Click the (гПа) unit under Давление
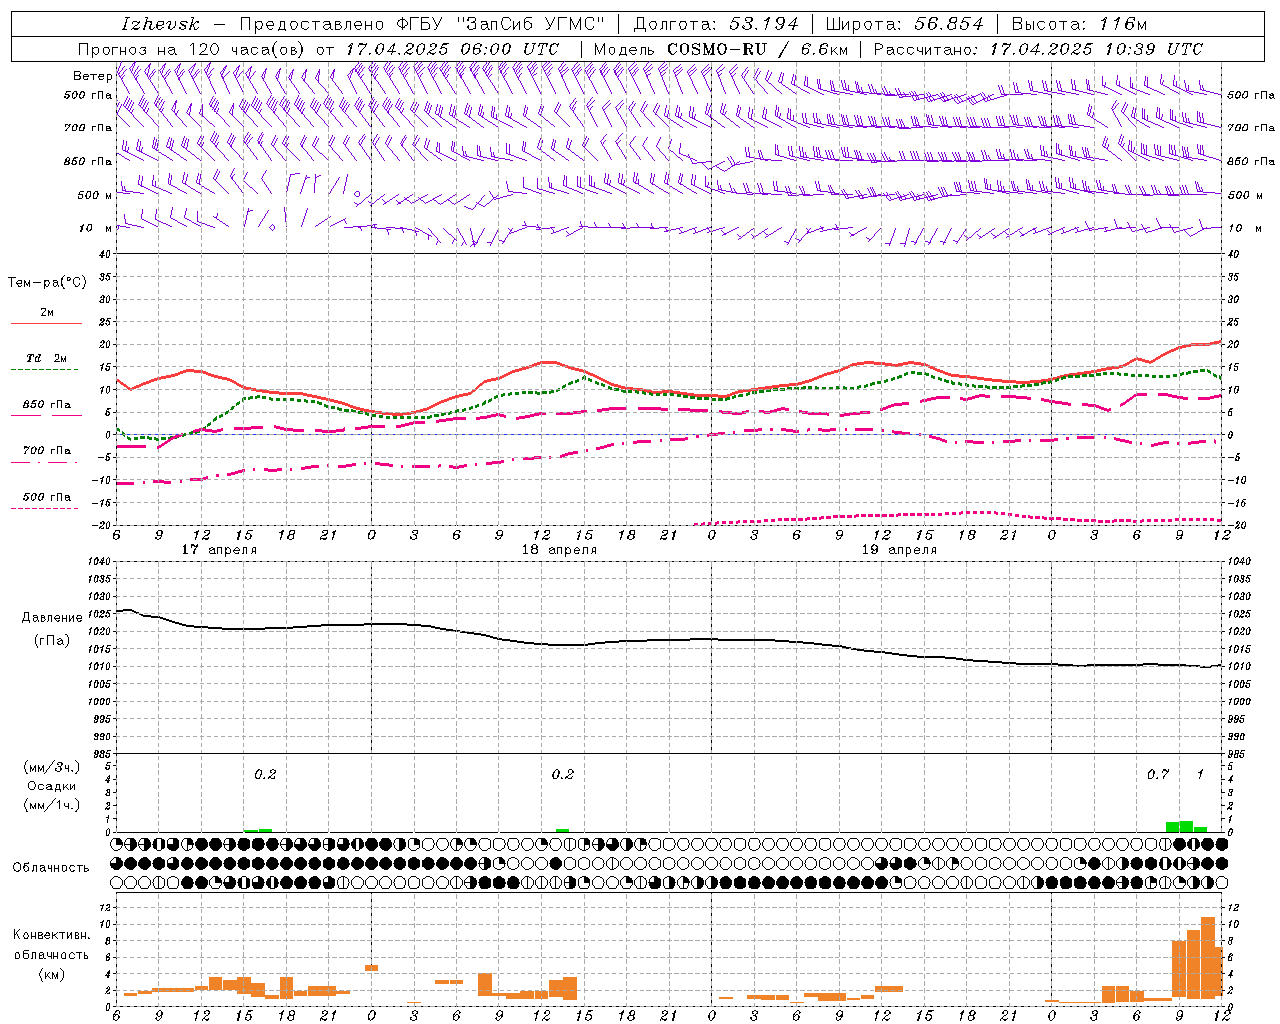The height and width of the screenshot is (1024, 1280). click(52, 641)
